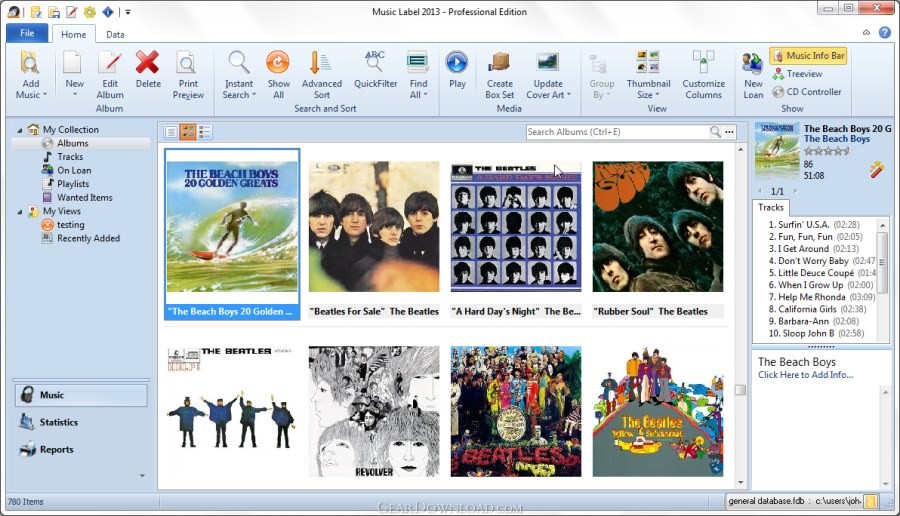This screenshot has width=900, height=516.
Task: Expand the navigation pane options arrow
Action: (x=142, y=475)
